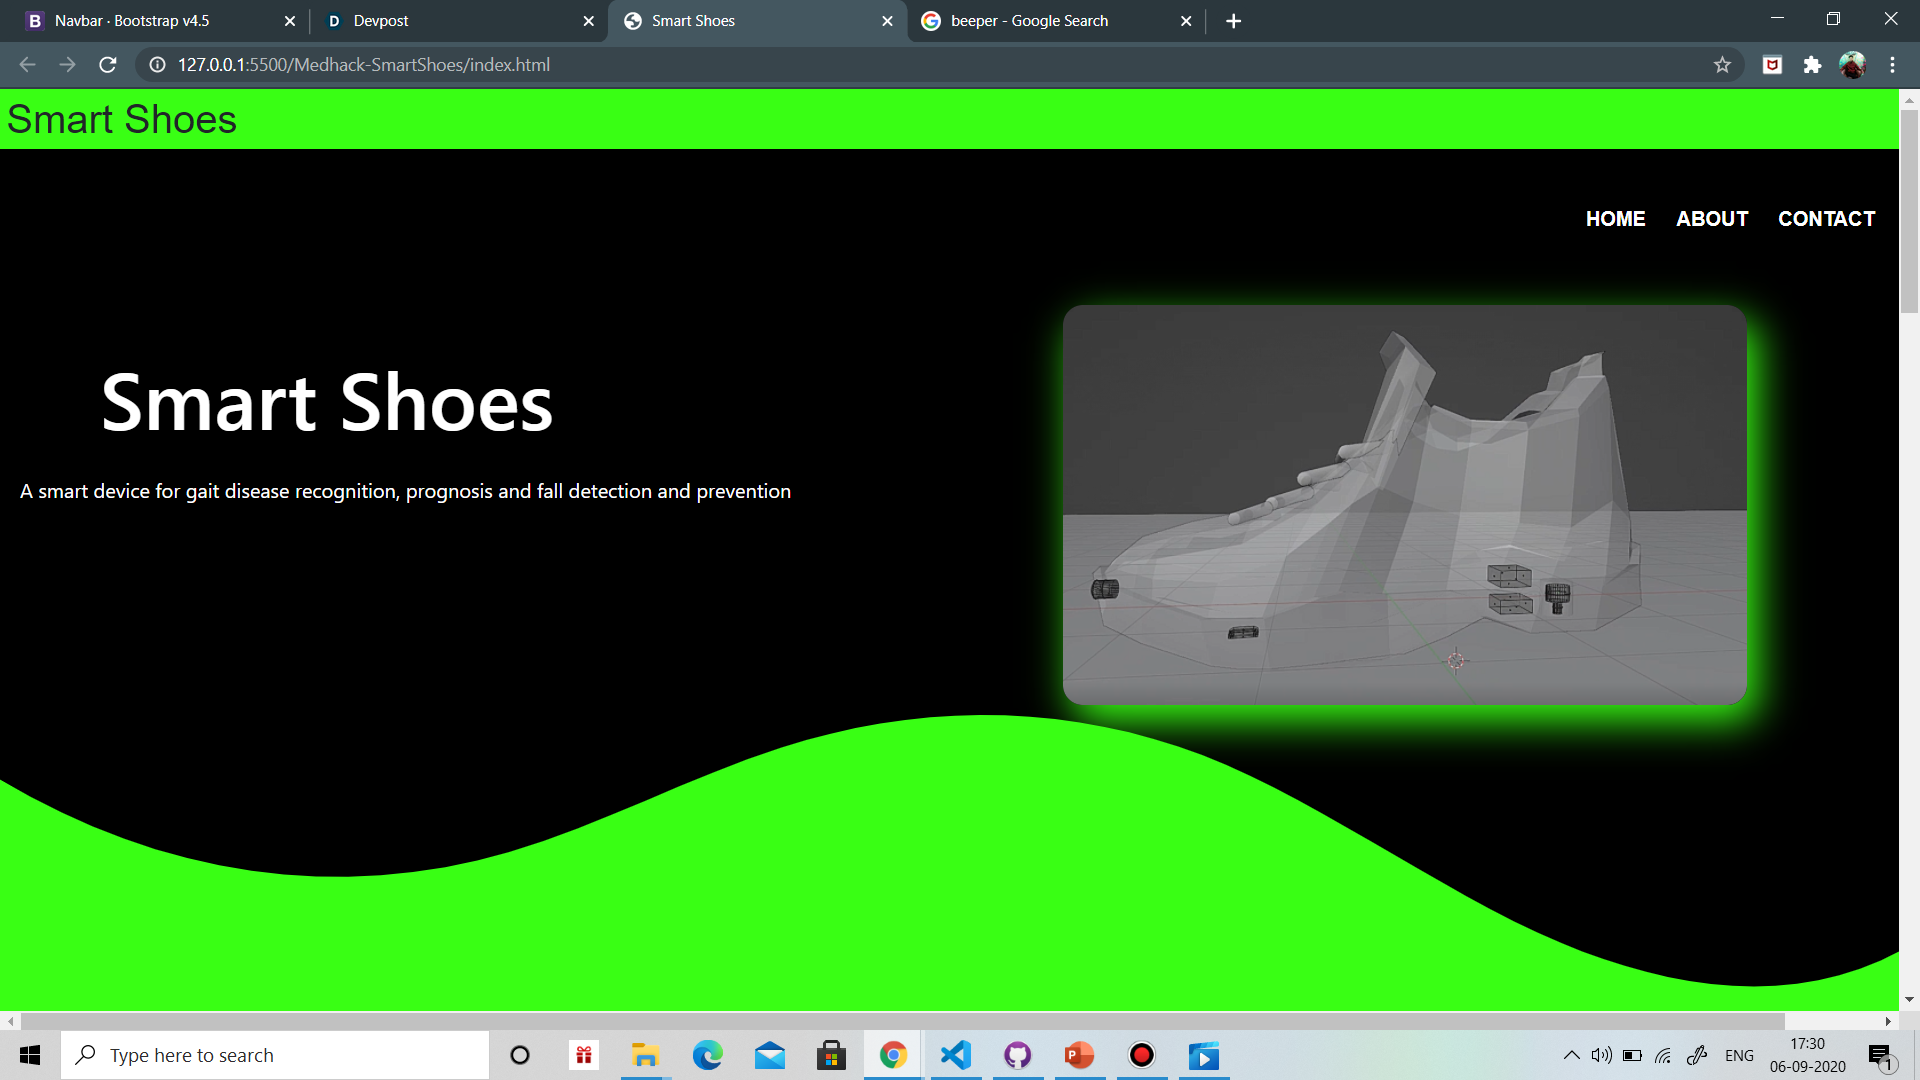1920x1080 pixels.
Task: Launch PowerPoint from the taskbar
Action: (1079, 1055)
